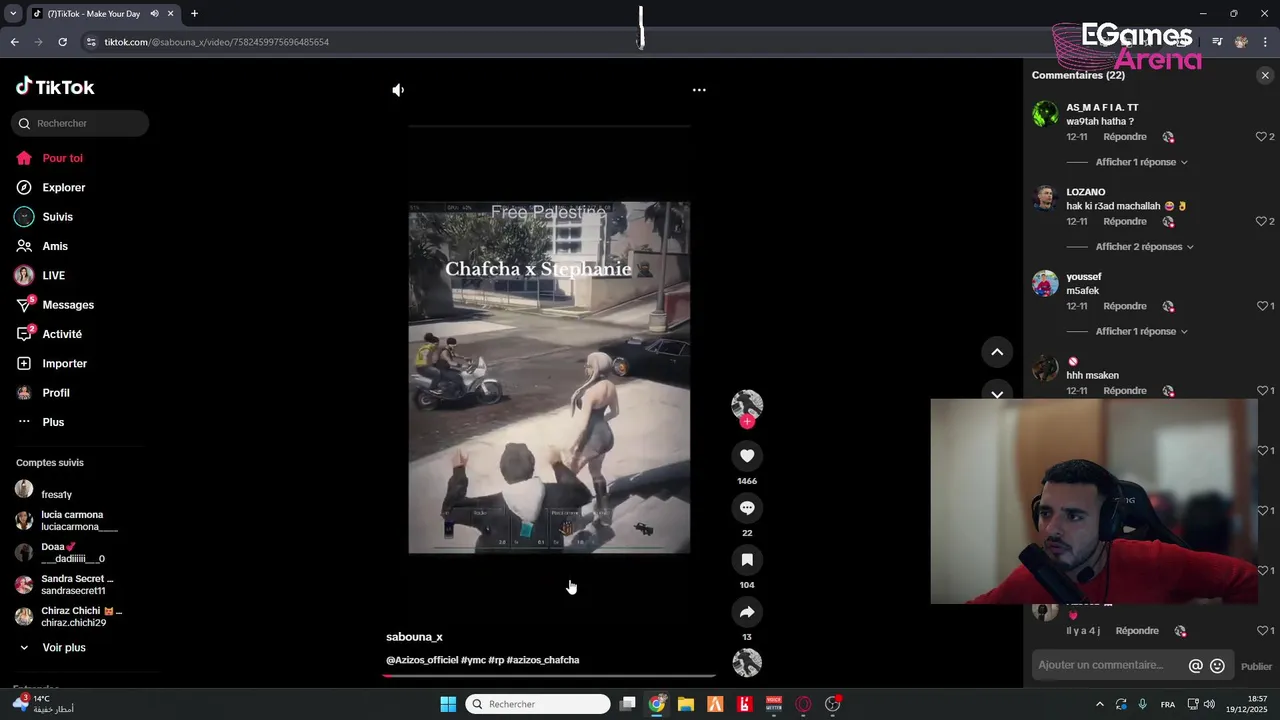Expand Voir plus followed accounts
The height and width of the screenshot is (720, 1280).
63,648
